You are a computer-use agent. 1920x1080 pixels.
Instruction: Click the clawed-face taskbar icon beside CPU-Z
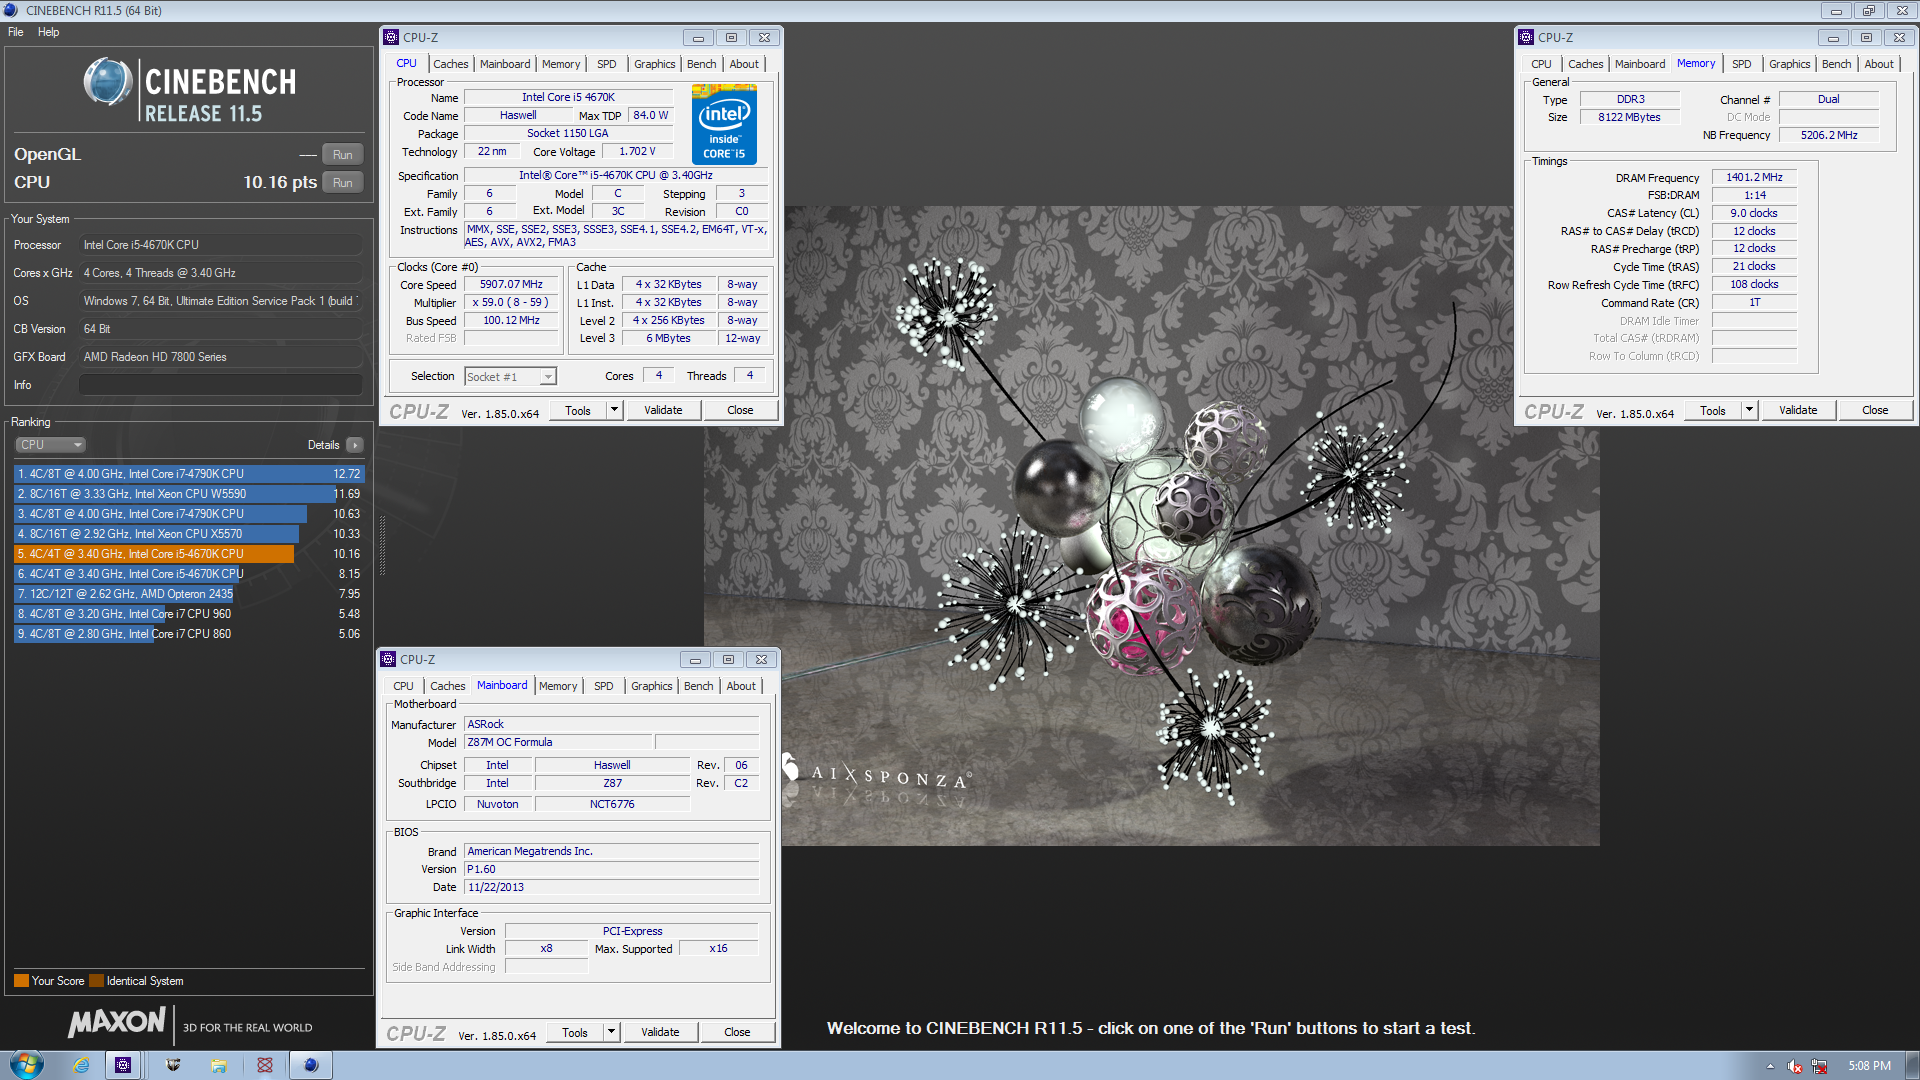click(x=173, y=1065)
